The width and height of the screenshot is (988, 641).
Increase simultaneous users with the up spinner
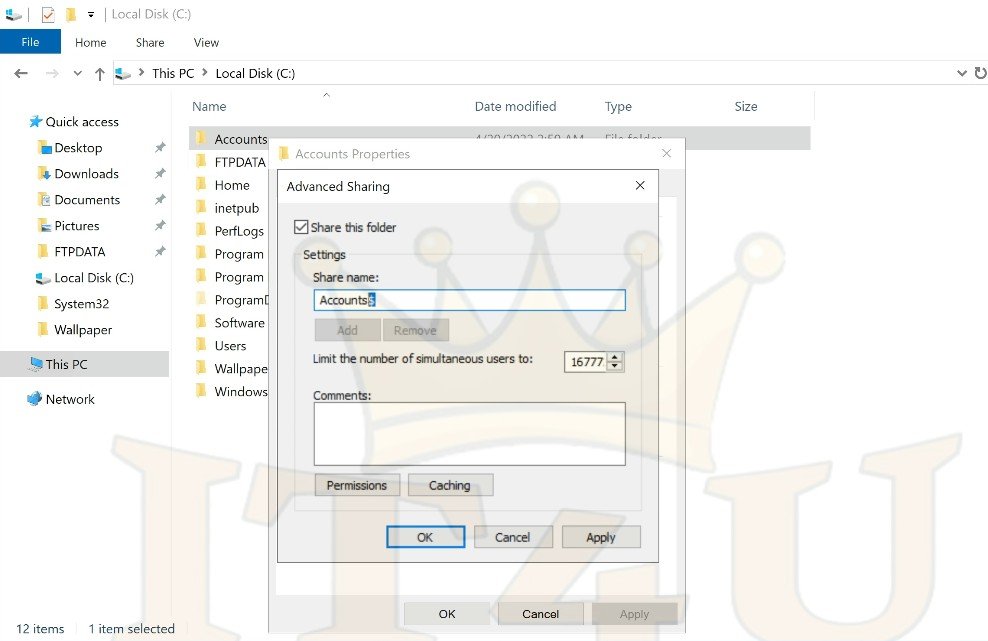point(616,356)
